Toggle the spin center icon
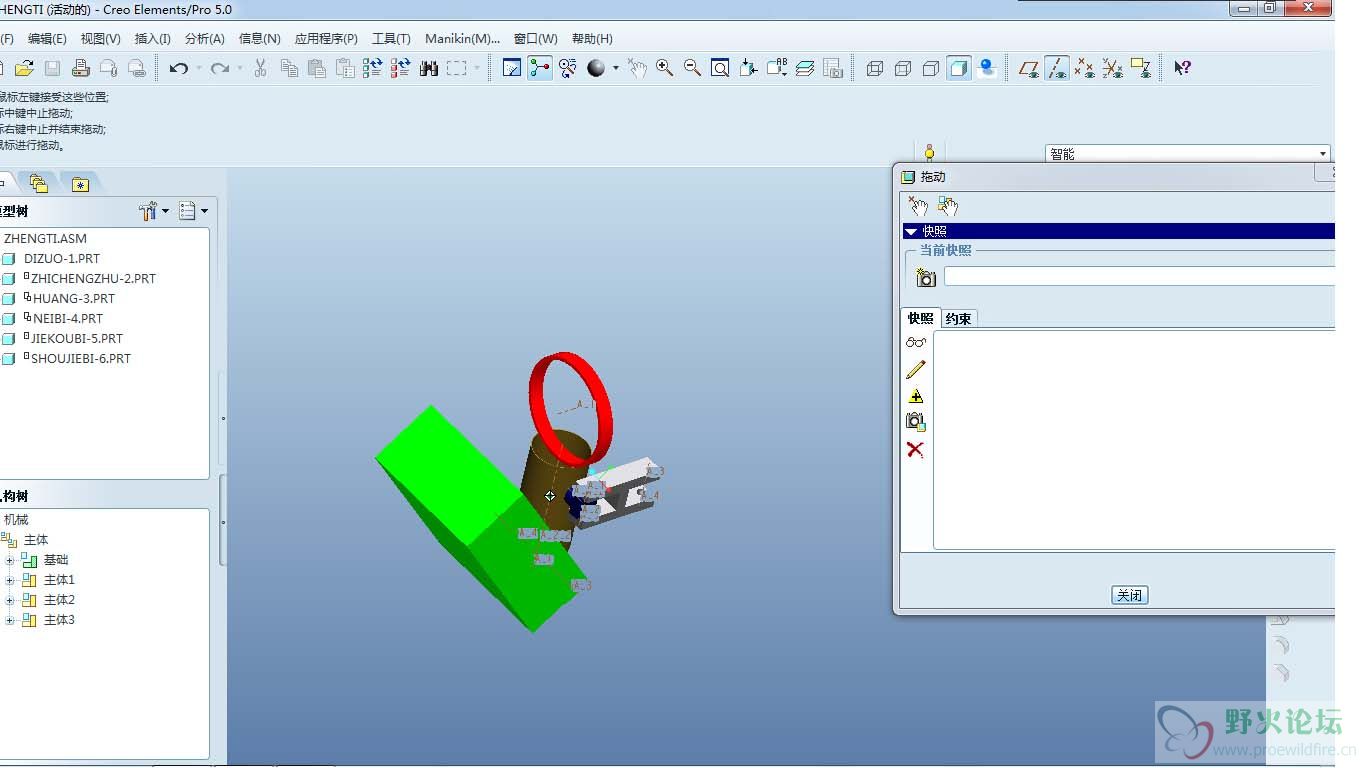1366x768 pixels. point(540,68)
